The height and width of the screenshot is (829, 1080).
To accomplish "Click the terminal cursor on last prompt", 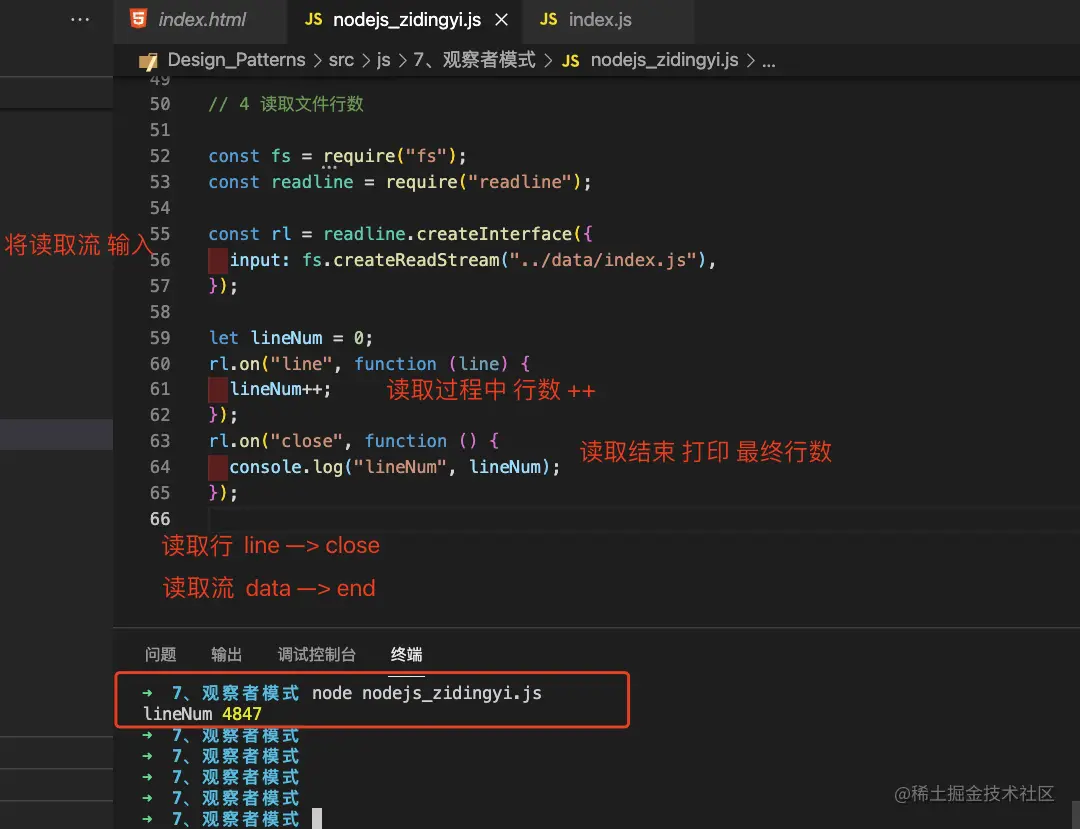I will pos(317,819).
